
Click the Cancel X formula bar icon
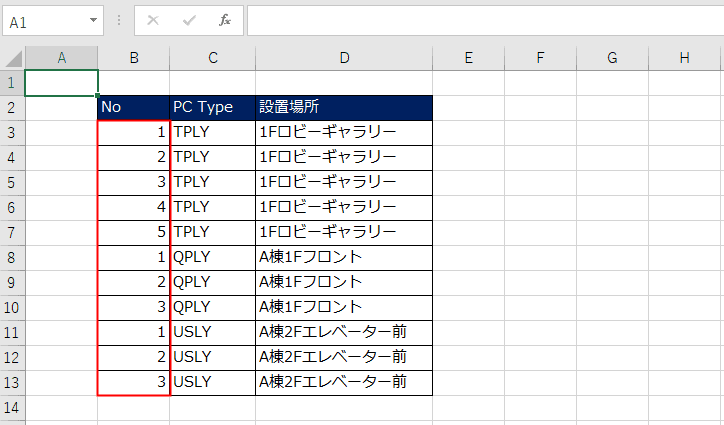point(153,20)
